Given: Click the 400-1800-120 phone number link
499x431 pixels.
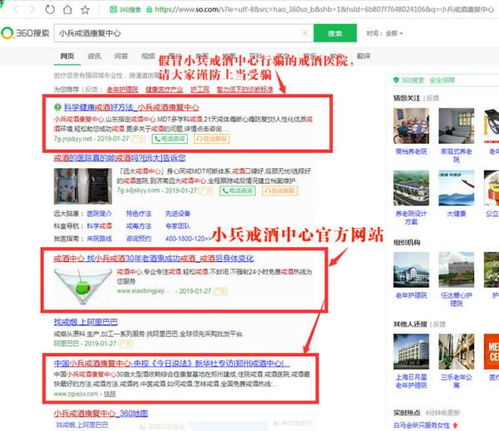Looking at the screenshot, I should click(x=187, y=239).
